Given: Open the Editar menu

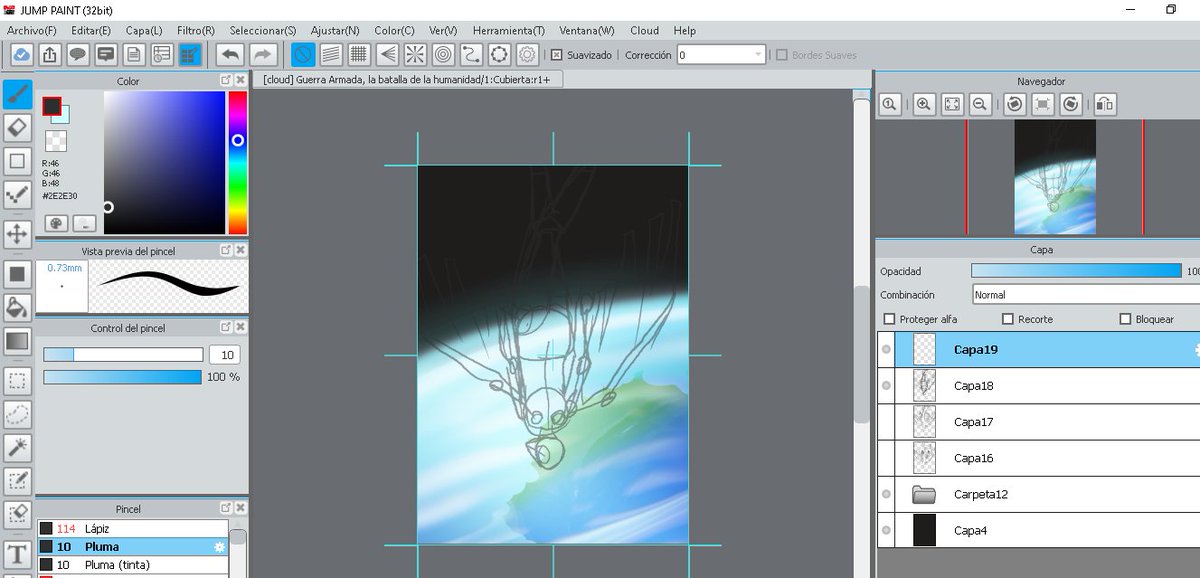Looking at the screenshot, I should click(x=90, y=31).
